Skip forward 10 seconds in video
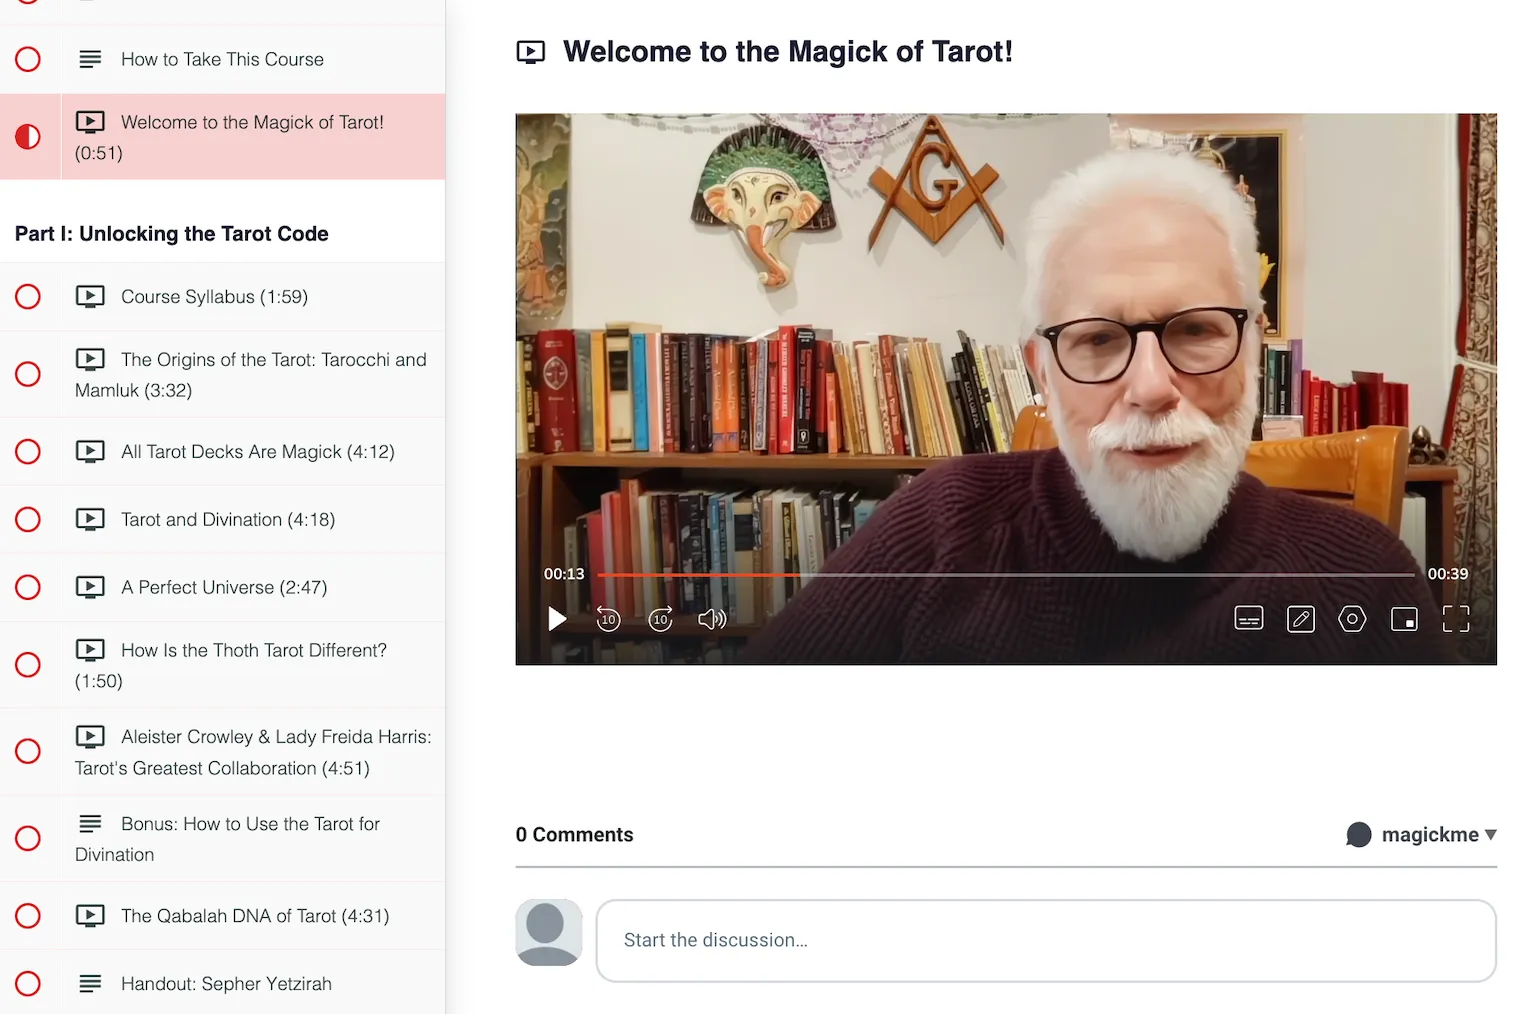This screenshot has height=1014, width=1516. click(x=660, y=620)
